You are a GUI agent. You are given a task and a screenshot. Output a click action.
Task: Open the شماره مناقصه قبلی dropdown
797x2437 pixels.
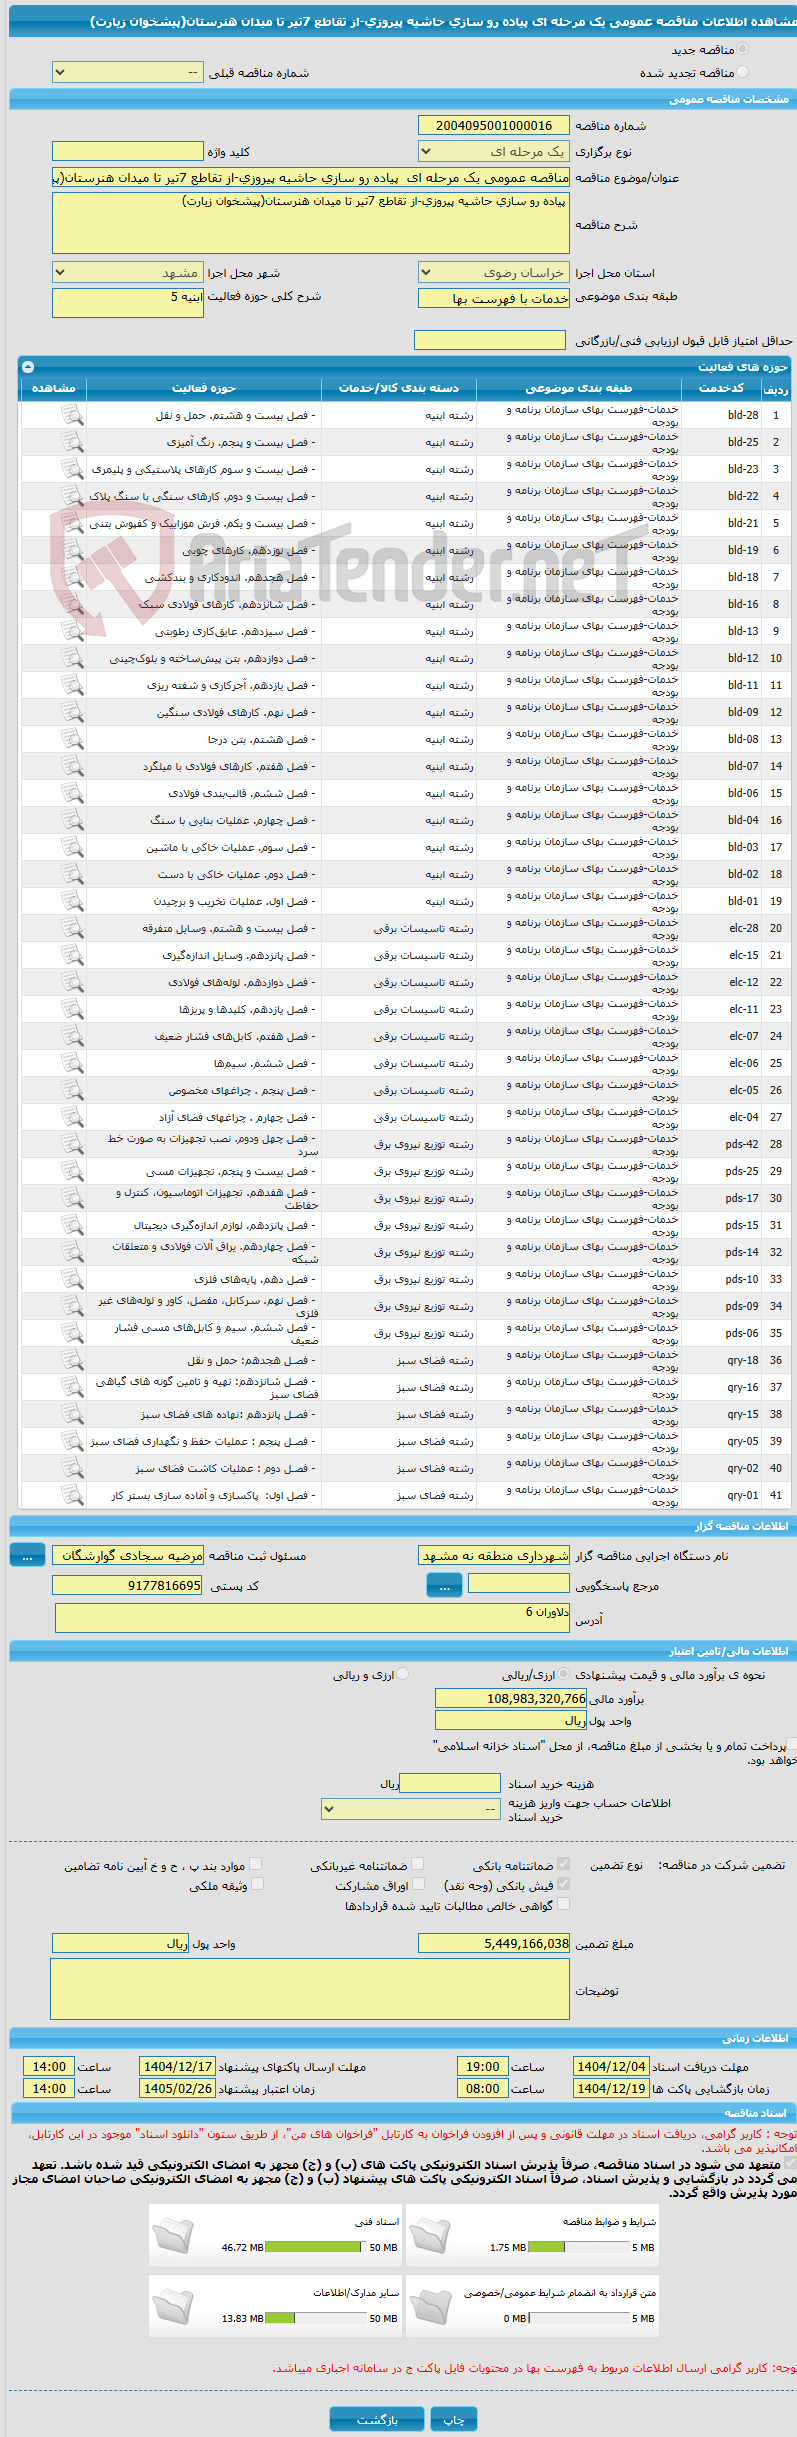[x=128, y=73]
